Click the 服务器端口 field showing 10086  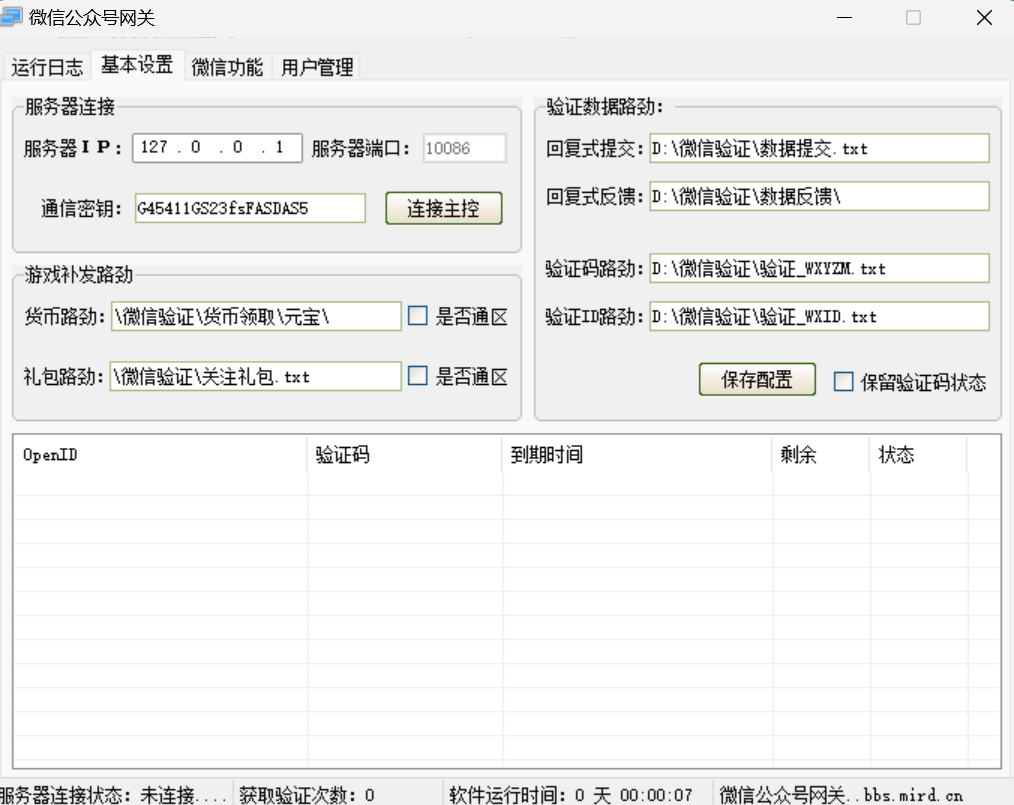tap(464, 148)
